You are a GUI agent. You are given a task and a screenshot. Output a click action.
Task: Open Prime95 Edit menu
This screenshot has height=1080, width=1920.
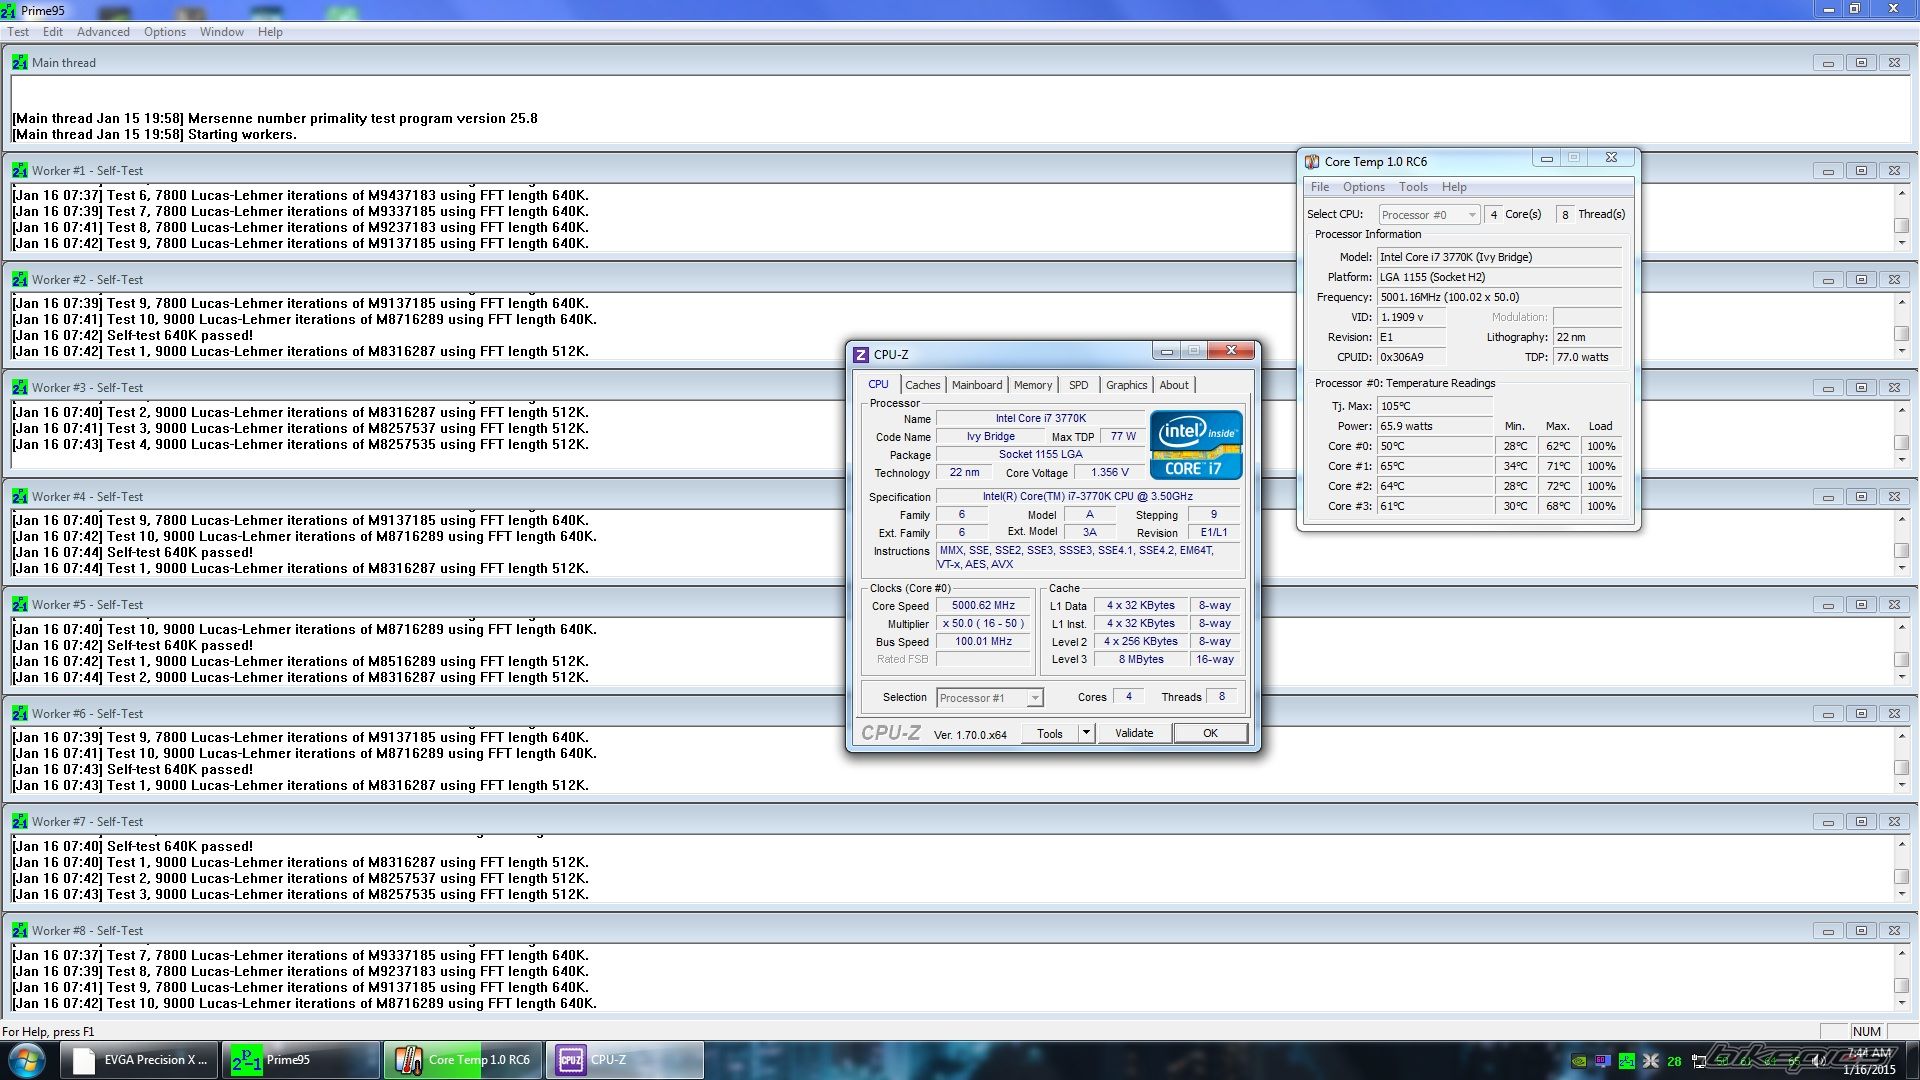pyautogui.click(x=53, y=32)
